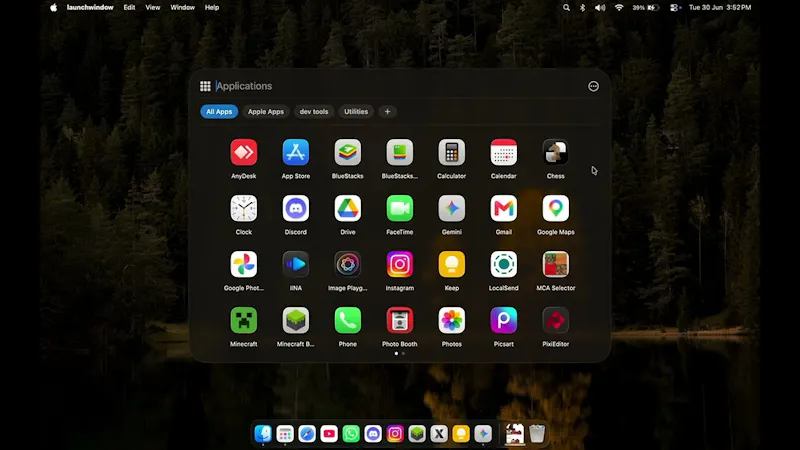Switch to the Apple Apps tab
800x450 pixels.
point(266,111)
